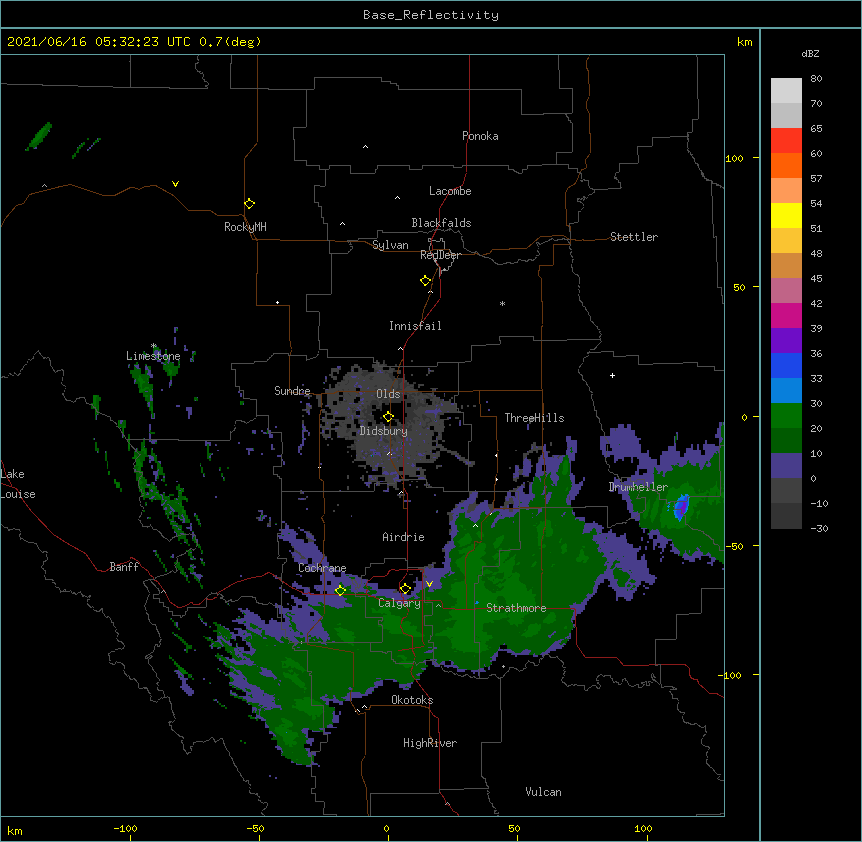Select the light blue 33-30 dBZ legend swatch

(x=786, y=391)
